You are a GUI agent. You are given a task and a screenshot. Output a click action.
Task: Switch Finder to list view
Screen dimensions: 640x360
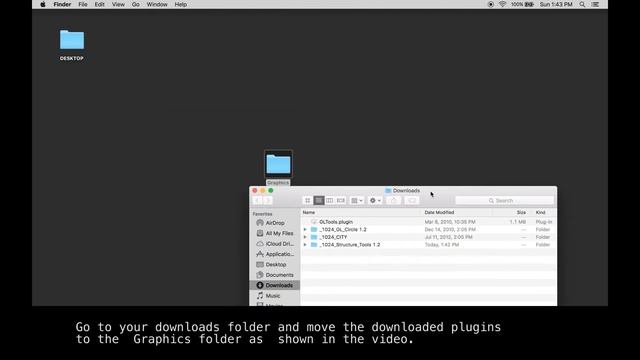pos(319,200)
